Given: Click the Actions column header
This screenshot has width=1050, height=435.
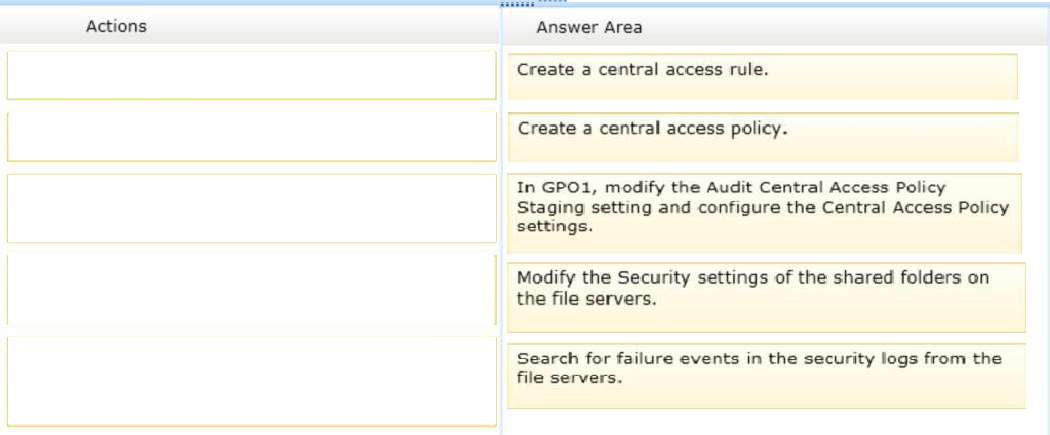Looking at the screenshot, I should 116,26.
